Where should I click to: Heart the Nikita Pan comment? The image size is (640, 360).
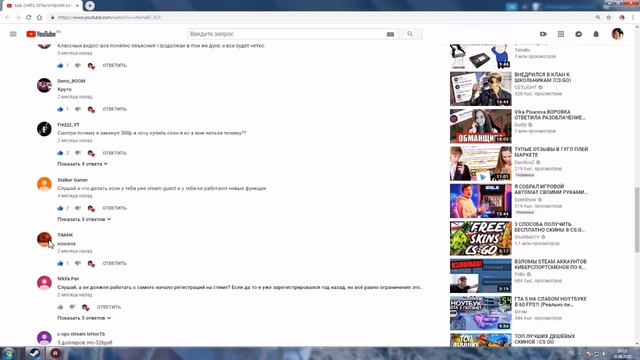click(x=85, y=307)
